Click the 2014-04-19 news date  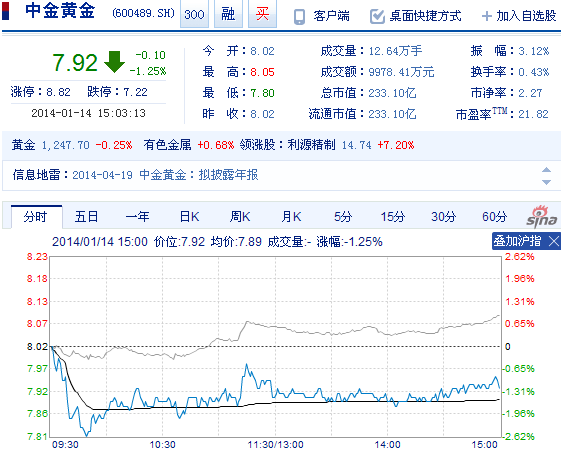pos(102,175)
